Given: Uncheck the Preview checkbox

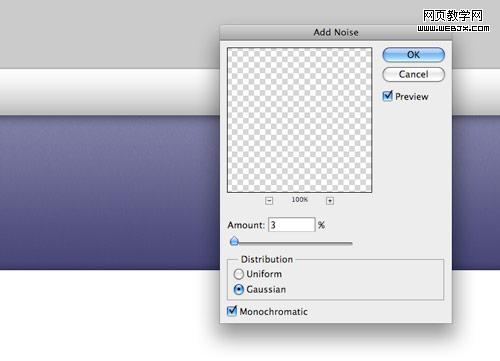Looking at the screenshot, I should [388, 96].
